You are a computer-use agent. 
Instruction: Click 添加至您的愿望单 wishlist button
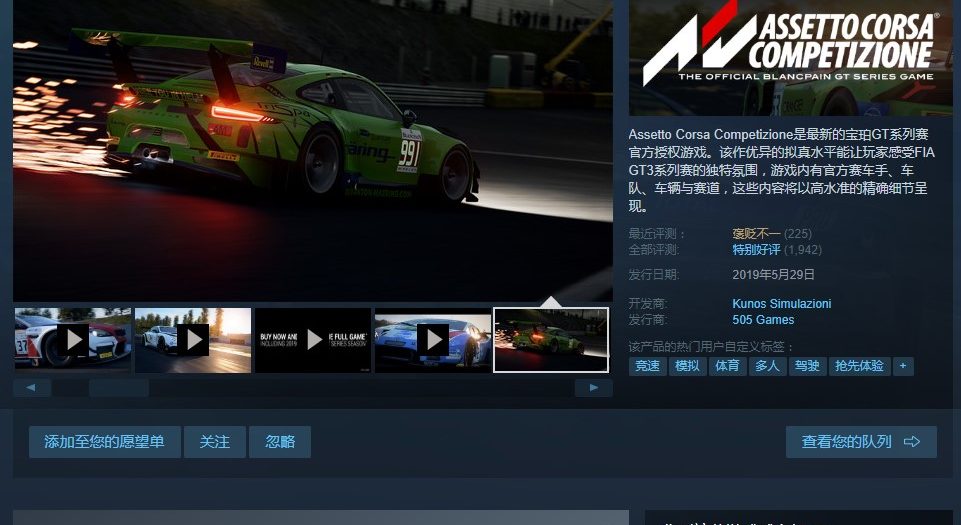105,442
